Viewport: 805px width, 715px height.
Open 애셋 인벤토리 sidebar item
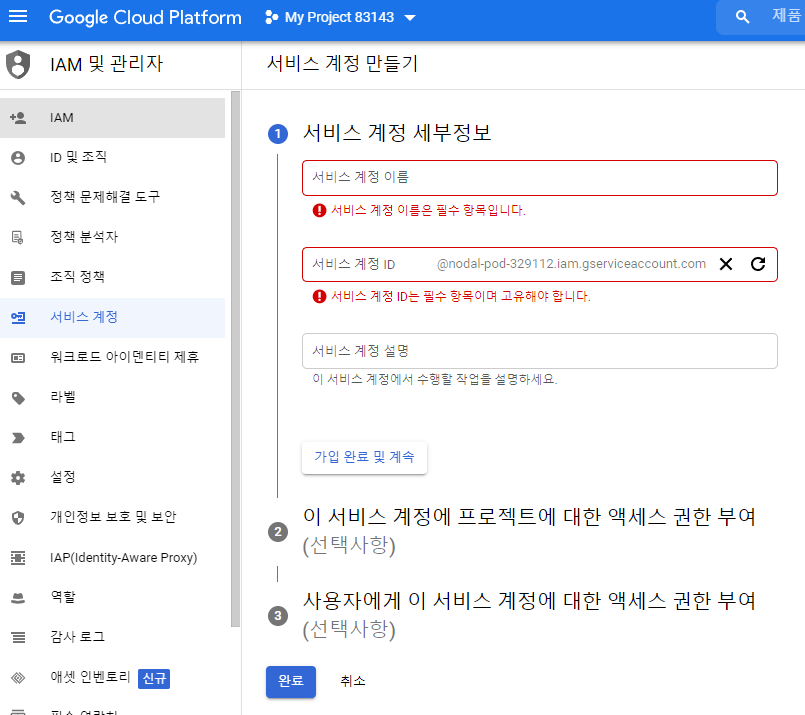click(x=112, y=678)
